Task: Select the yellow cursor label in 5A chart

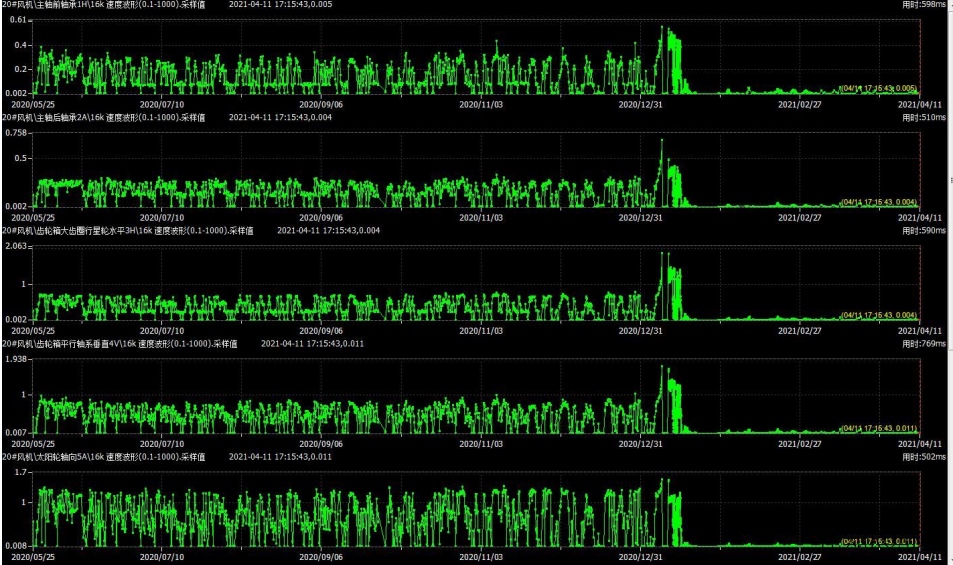Action: [877, 541]
